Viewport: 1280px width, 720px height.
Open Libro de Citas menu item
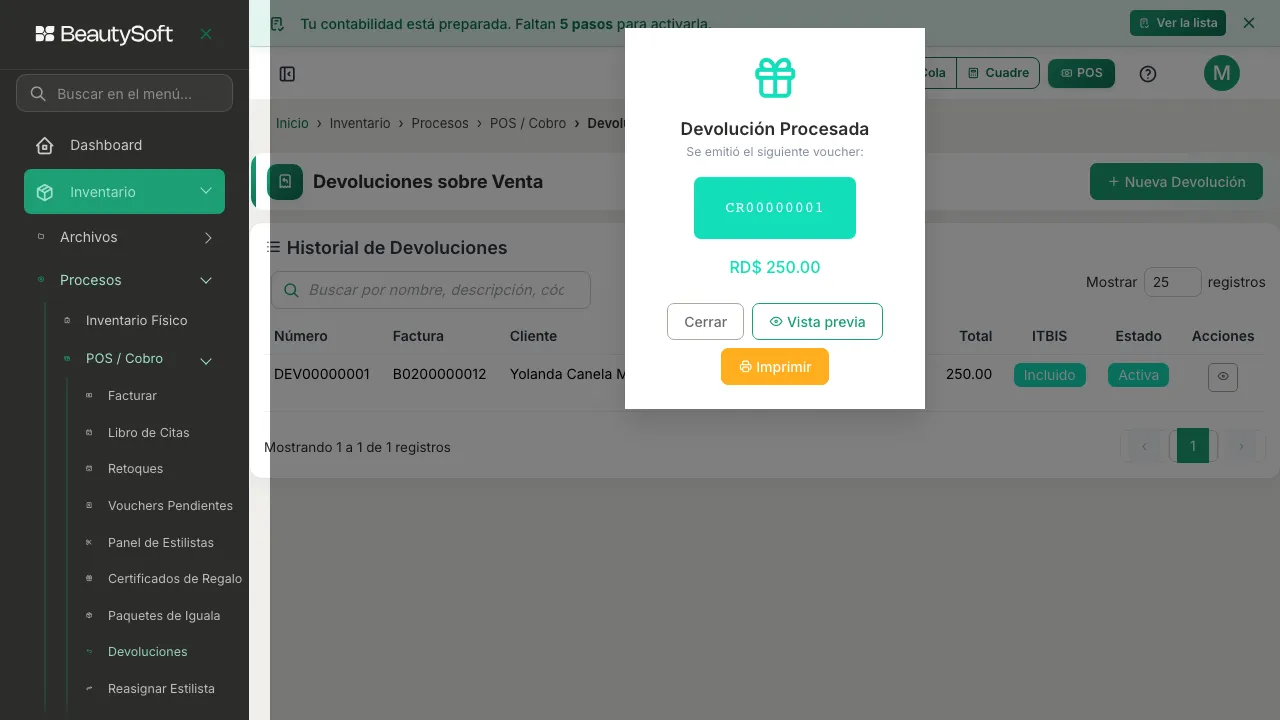pyautogui.click(x=148, y=433)
